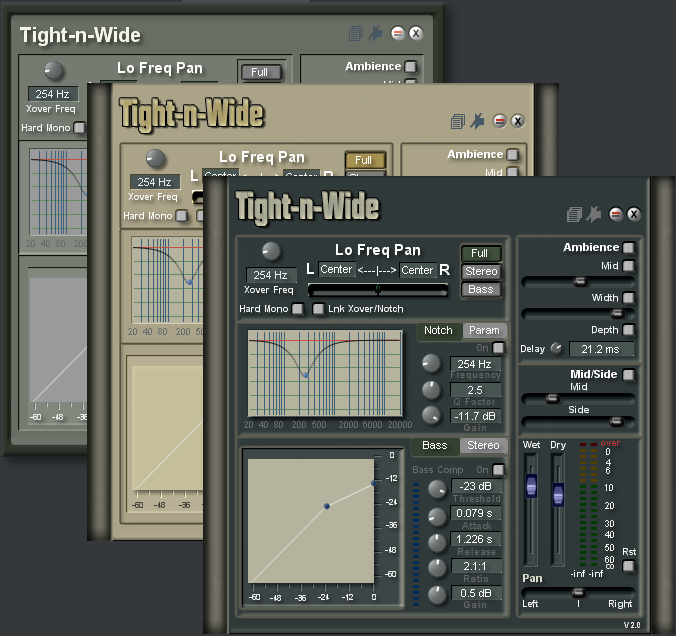Screen dimensions: 676x636
Task: Click the 21.2 ms delay value field
Action: tap(601, 349)
